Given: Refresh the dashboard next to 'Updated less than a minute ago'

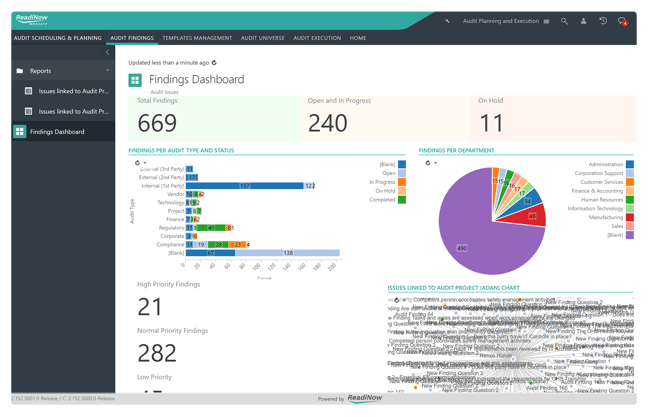Looking at the screenshot, I should click(214, 63).
